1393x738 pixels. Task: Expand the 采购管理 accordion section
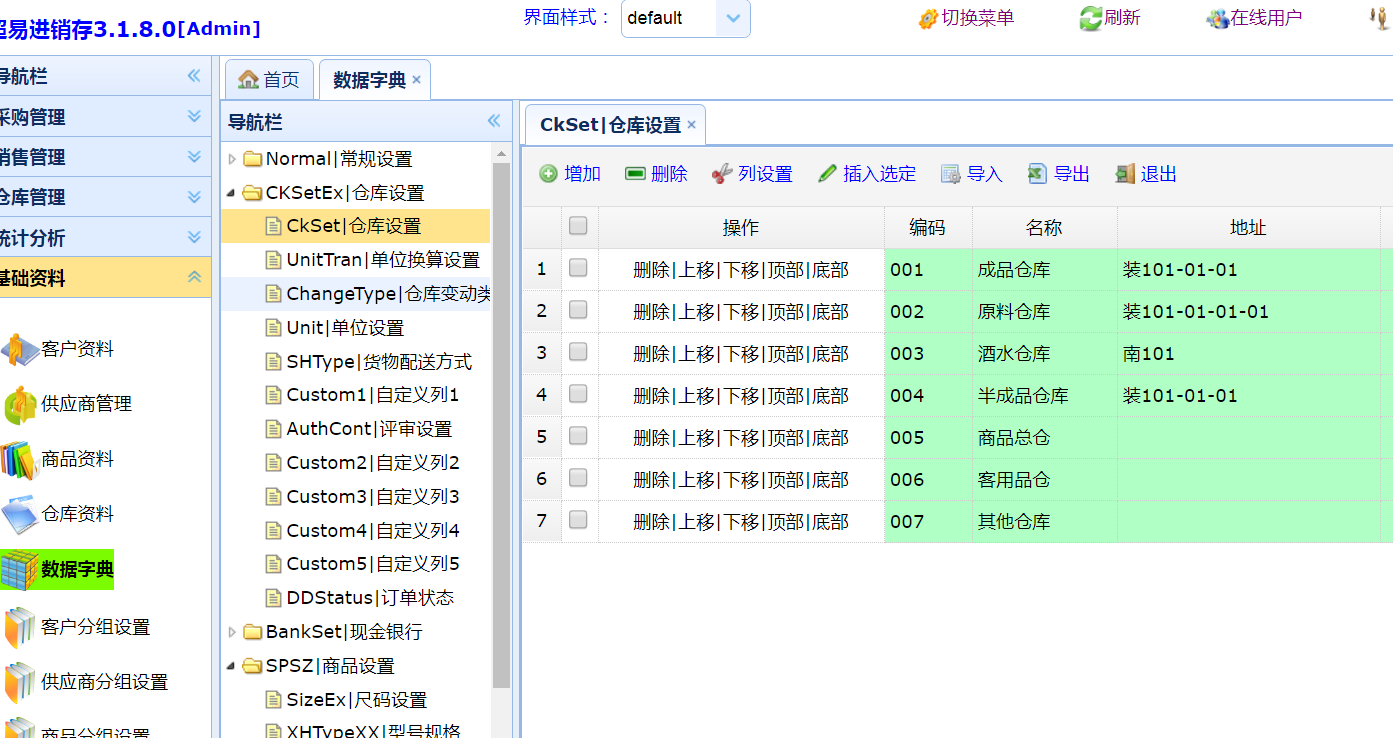click(194, 117)
